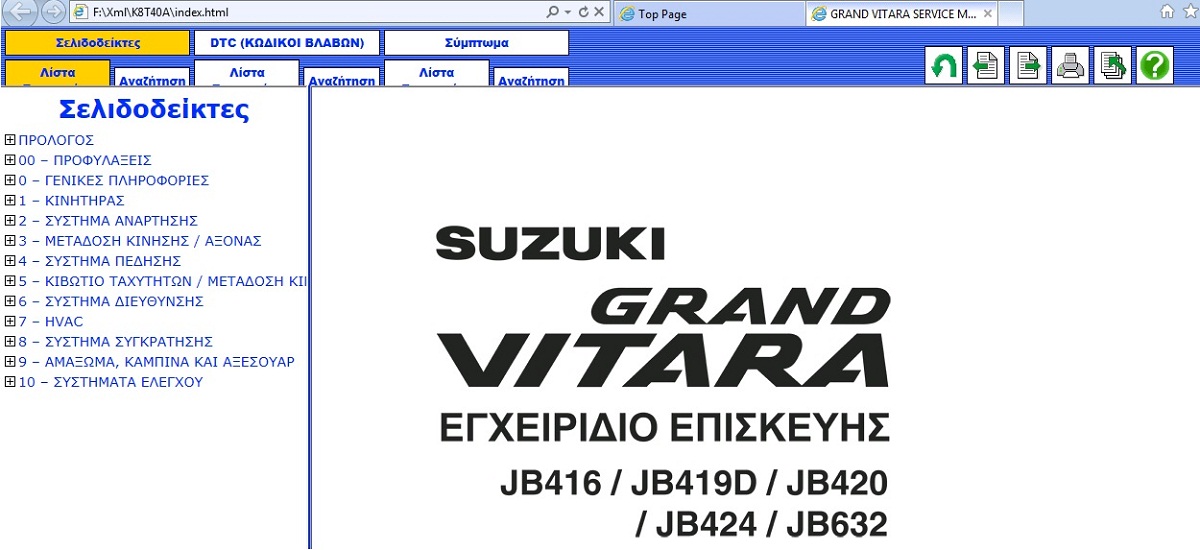The height and width of the screenshot is (550, 1200).
Task: Open the address bar search dropdown arrow
Action: pos(568,12)
